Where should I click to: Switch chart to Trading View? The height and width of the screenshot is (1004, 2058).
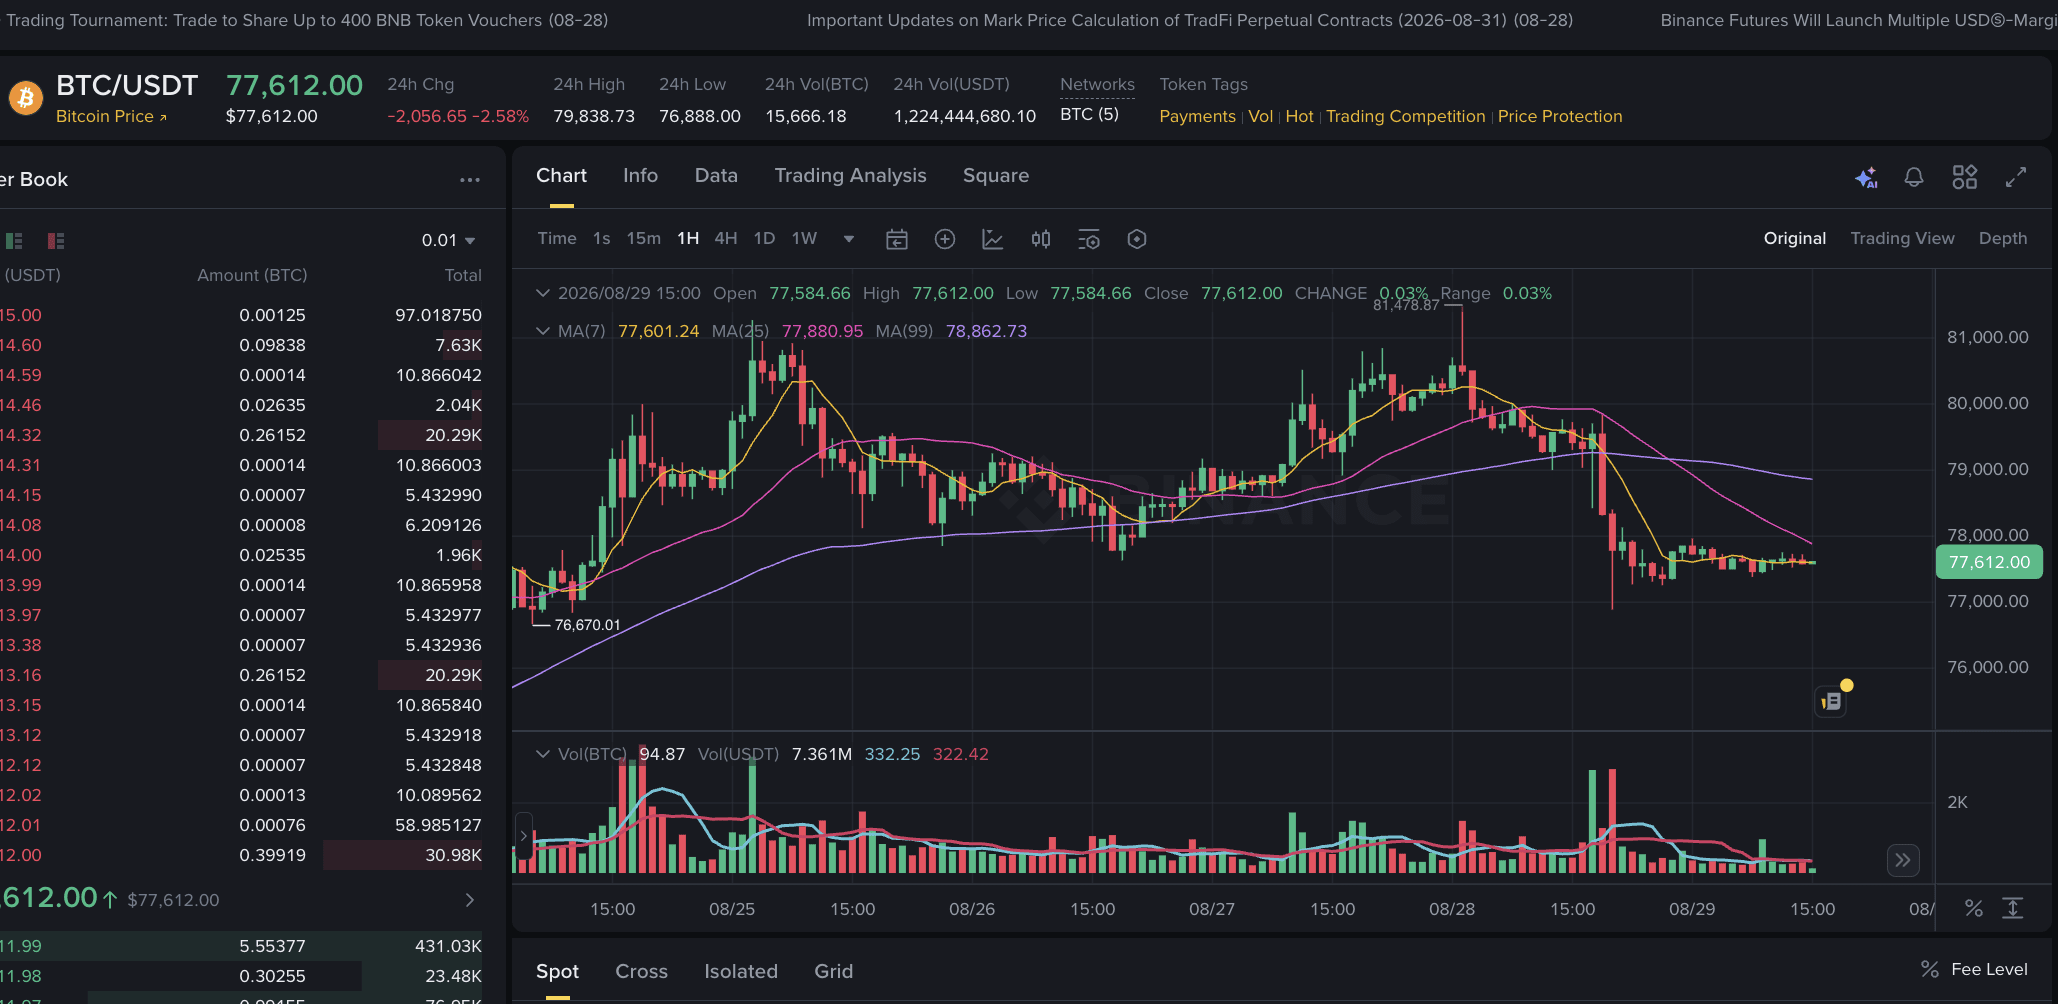pos(1902,238)
